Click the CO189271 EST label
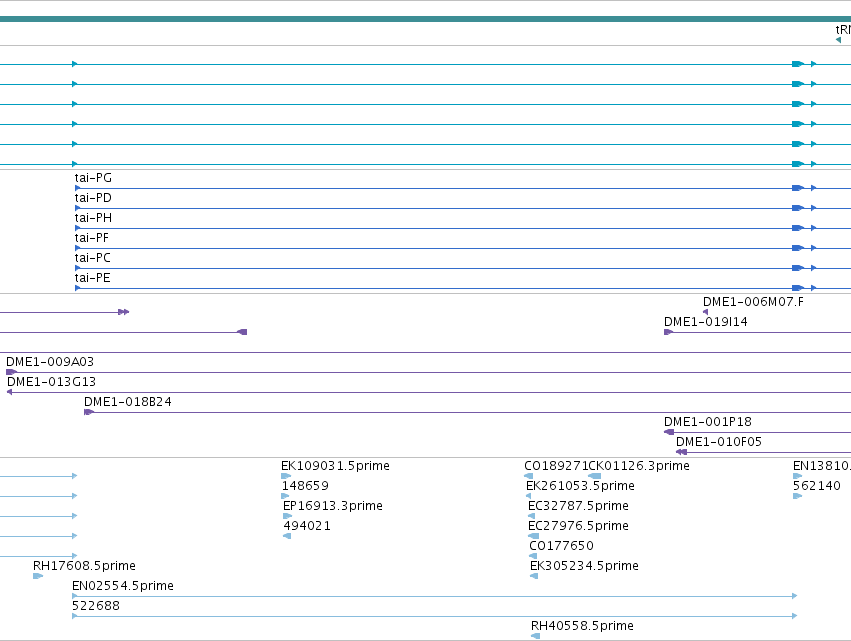 pyautogui.click(x=556, y=466)
